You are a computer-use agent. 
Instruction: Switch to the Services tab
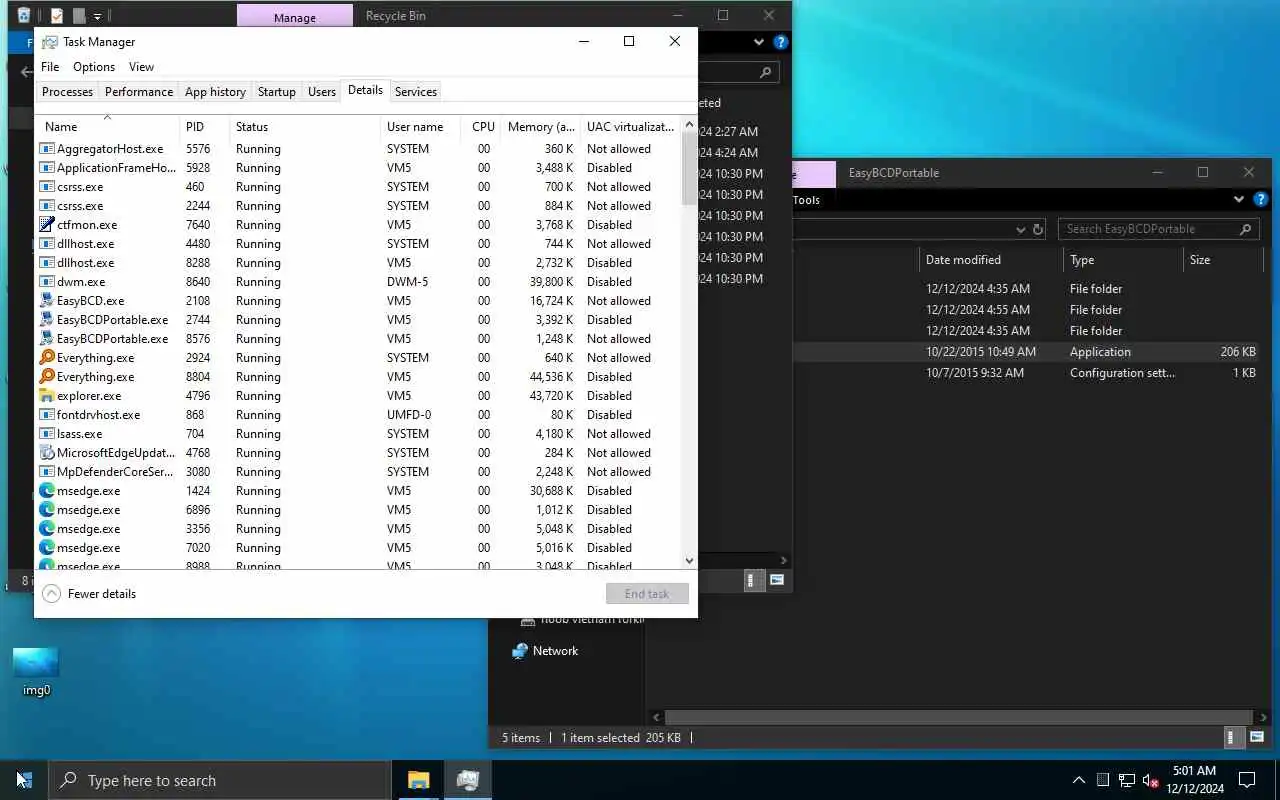point(416,92)
